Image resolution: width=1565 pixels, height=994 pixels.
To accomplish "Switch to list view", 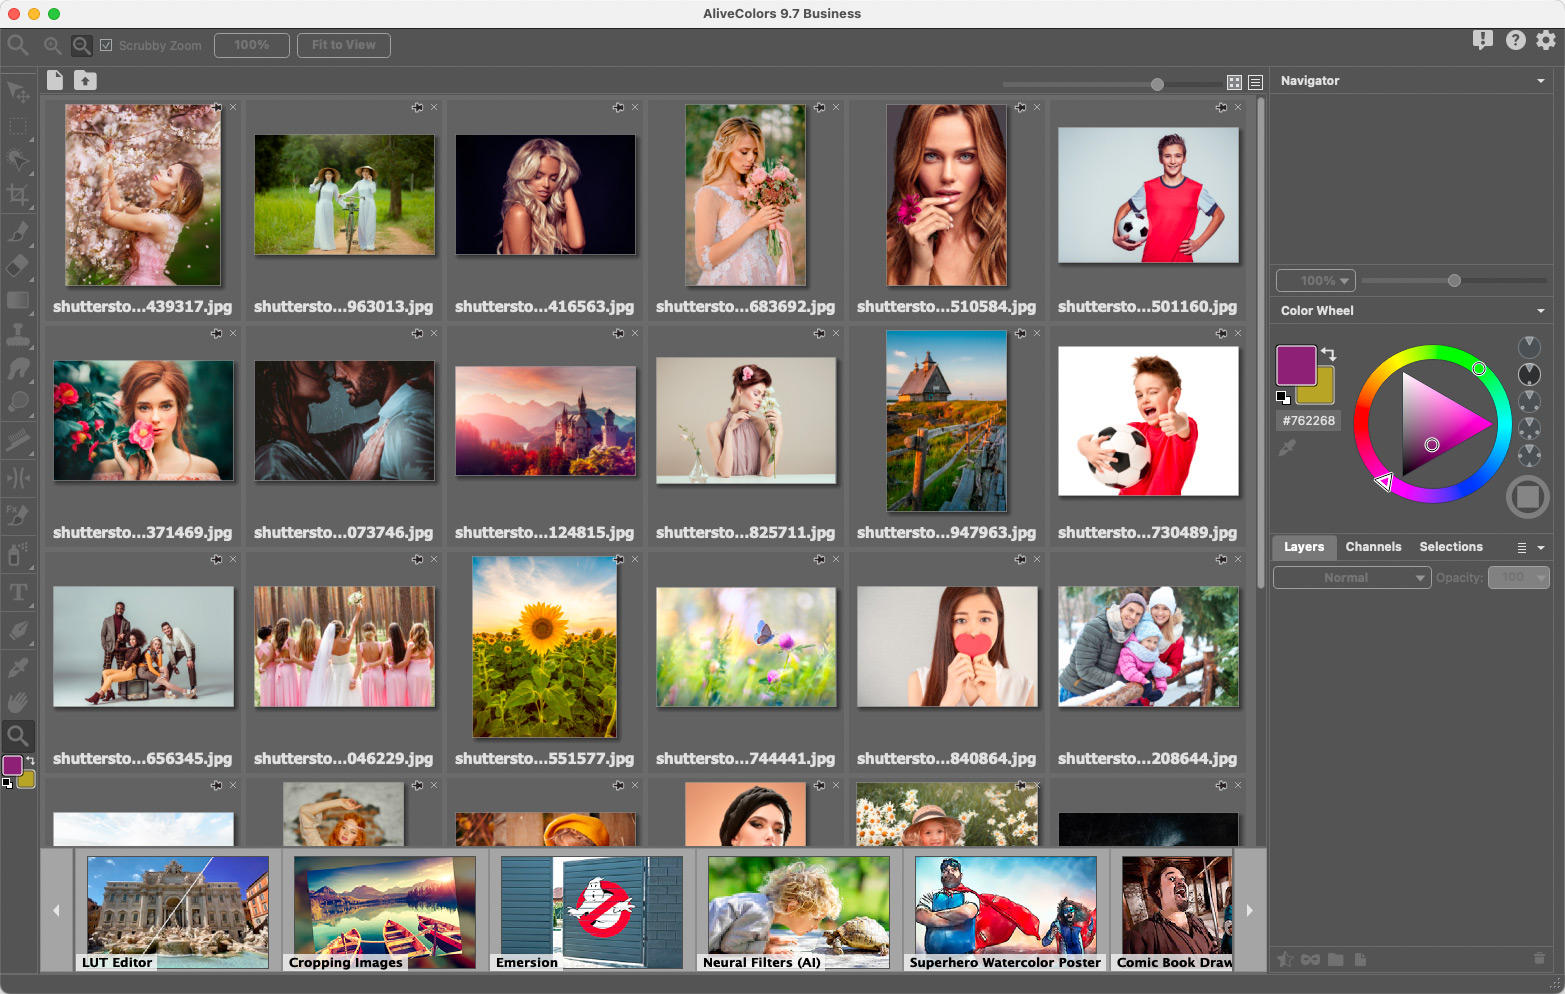I will point(1256,83).
